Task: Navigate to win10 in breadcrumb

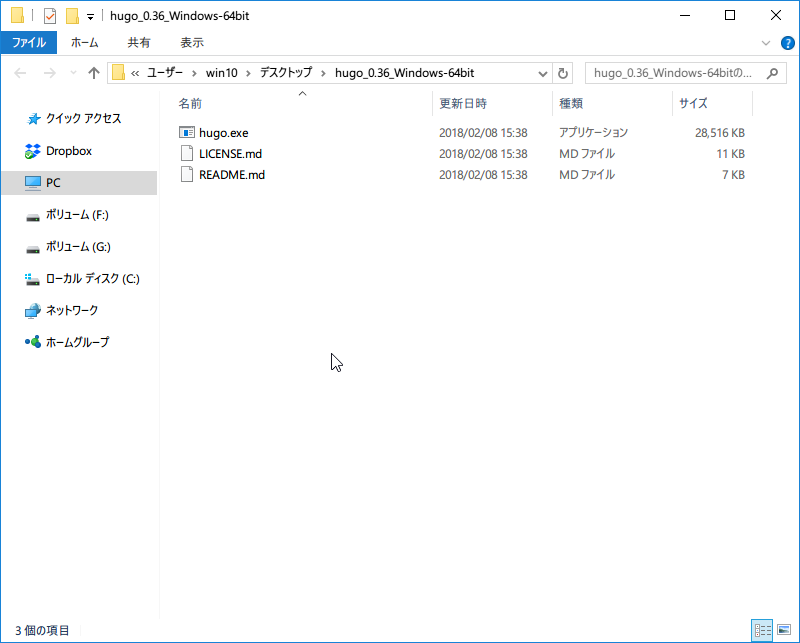Action: coord(221,73)
